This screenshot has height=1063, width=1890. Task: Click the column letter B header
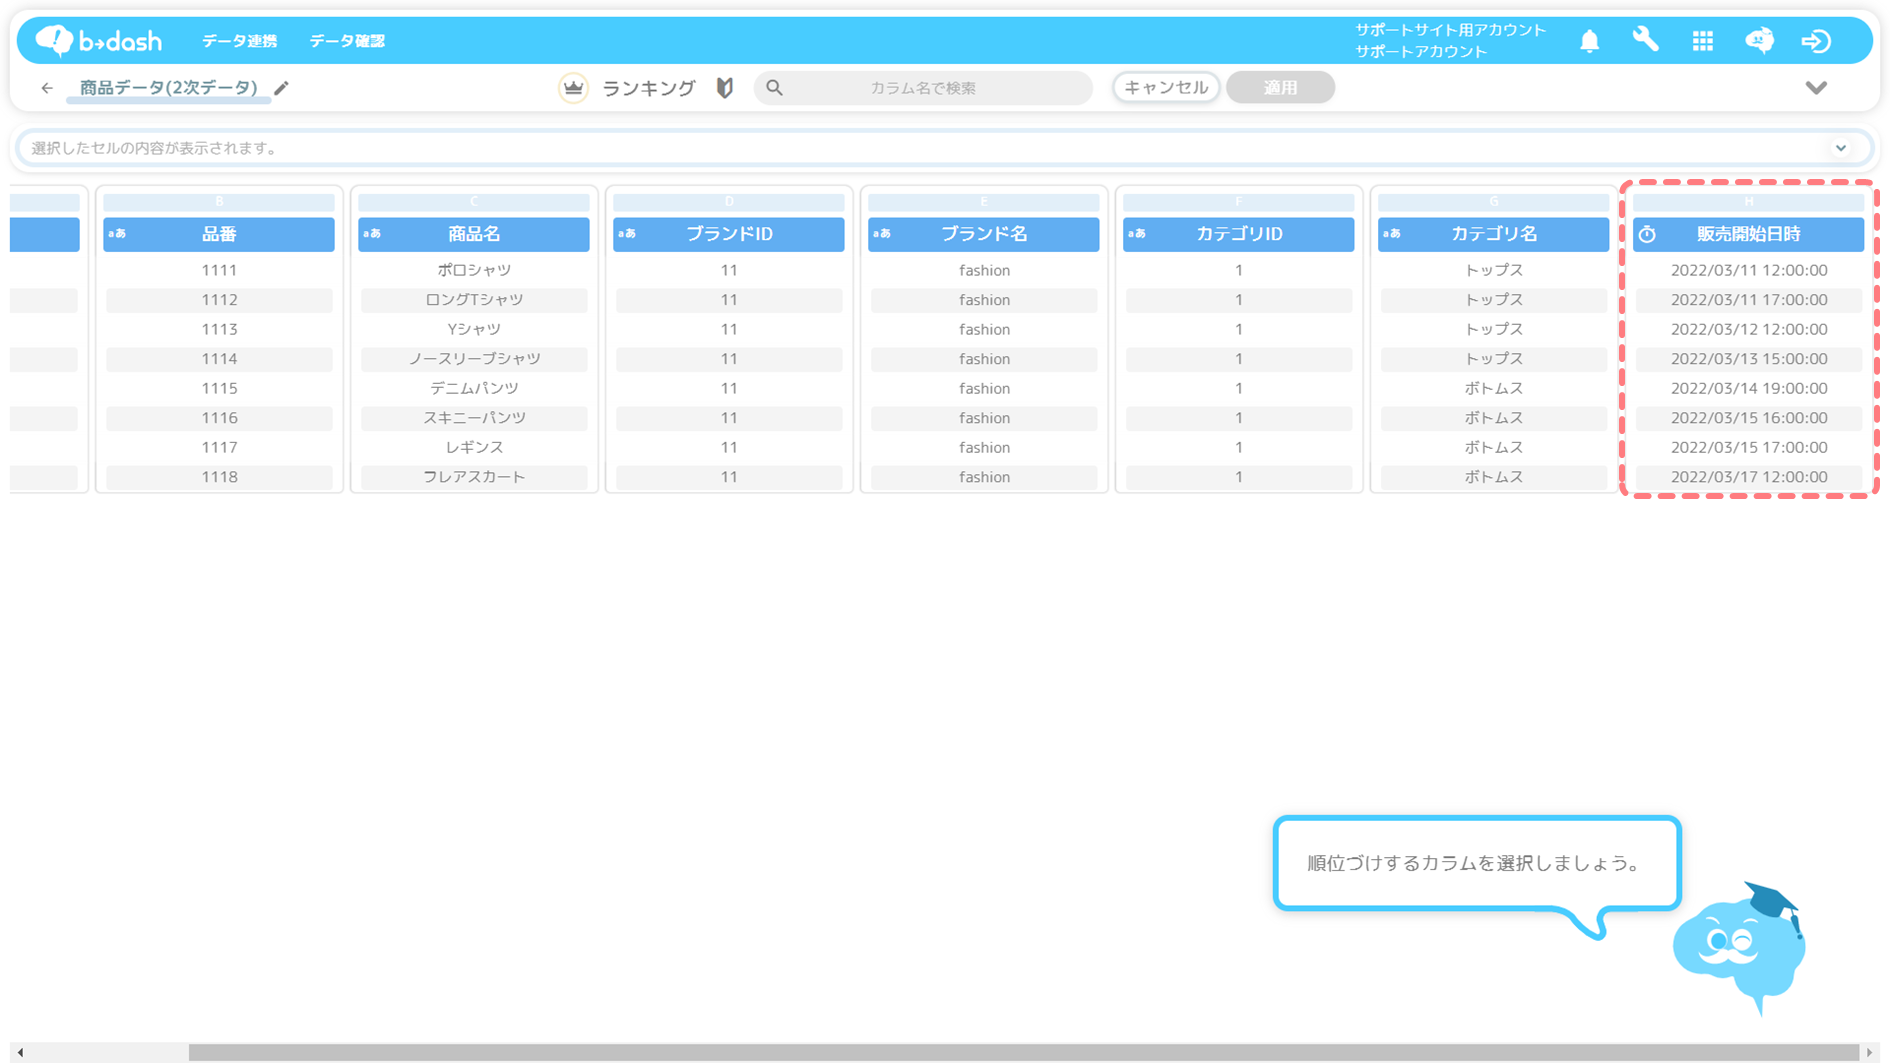pyautogui.click(x=219, y=202)
